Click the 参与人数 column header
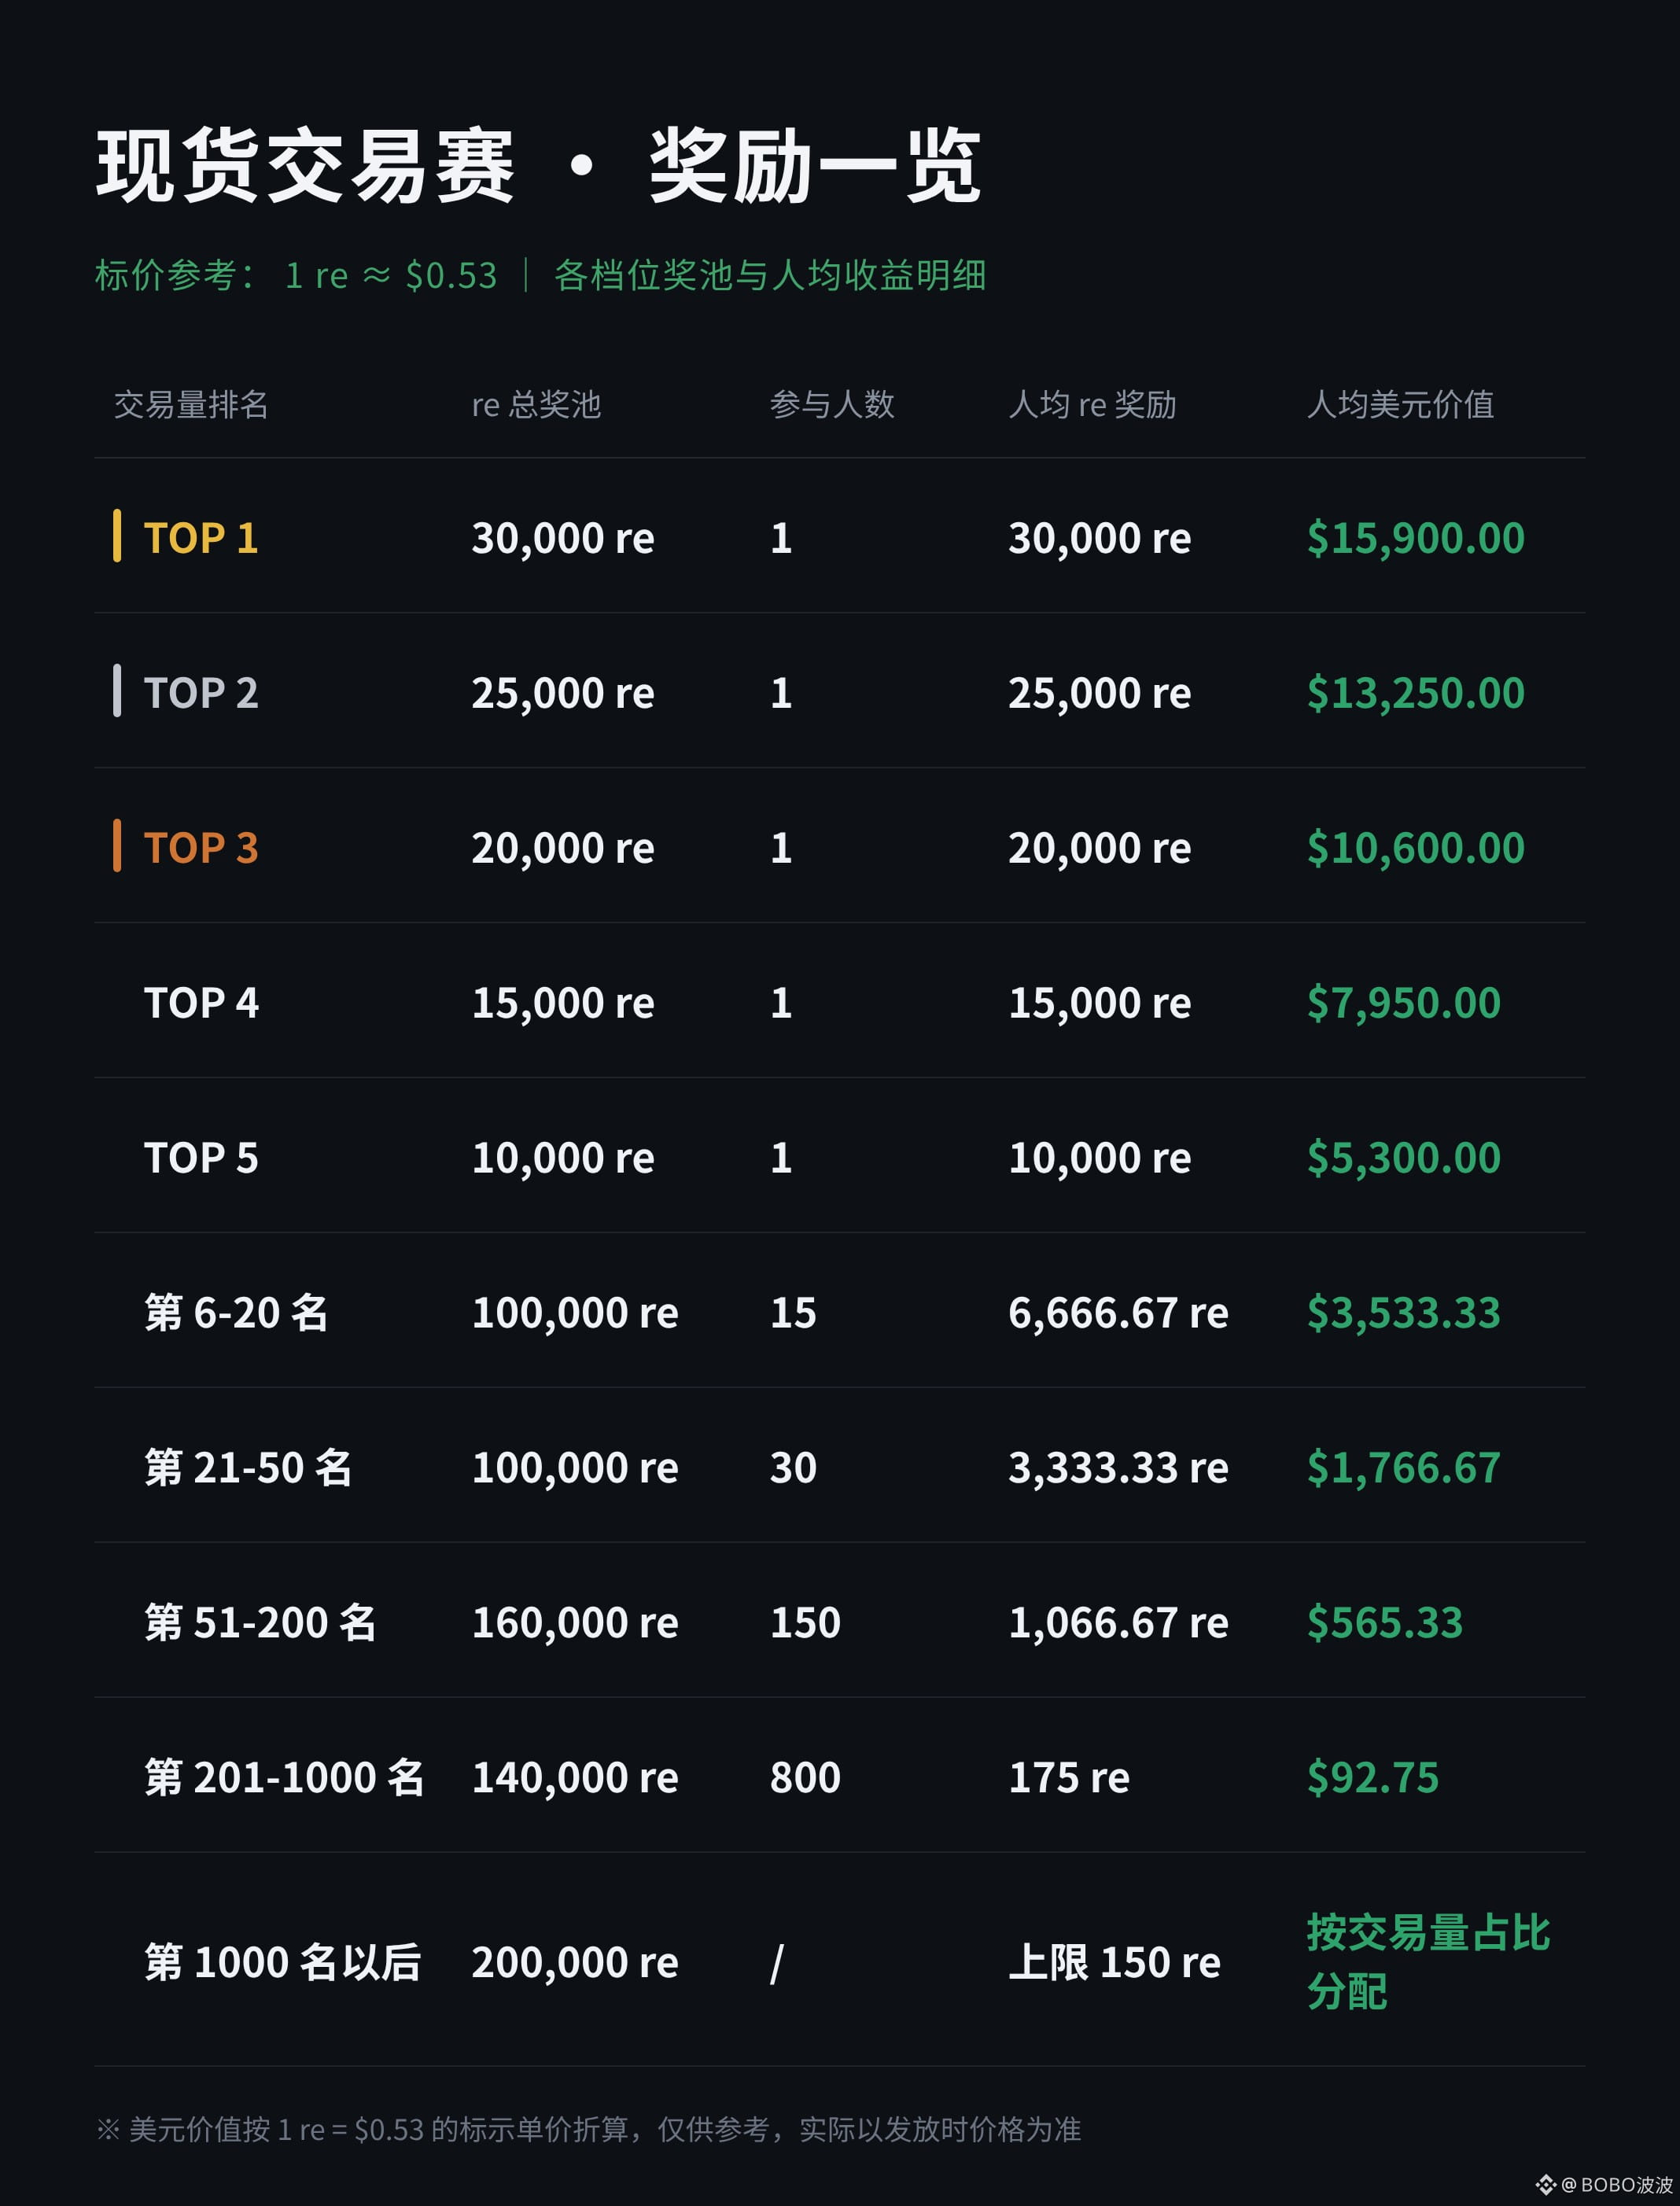The width and height of the screenshot is (1680, 2206). 832,404
